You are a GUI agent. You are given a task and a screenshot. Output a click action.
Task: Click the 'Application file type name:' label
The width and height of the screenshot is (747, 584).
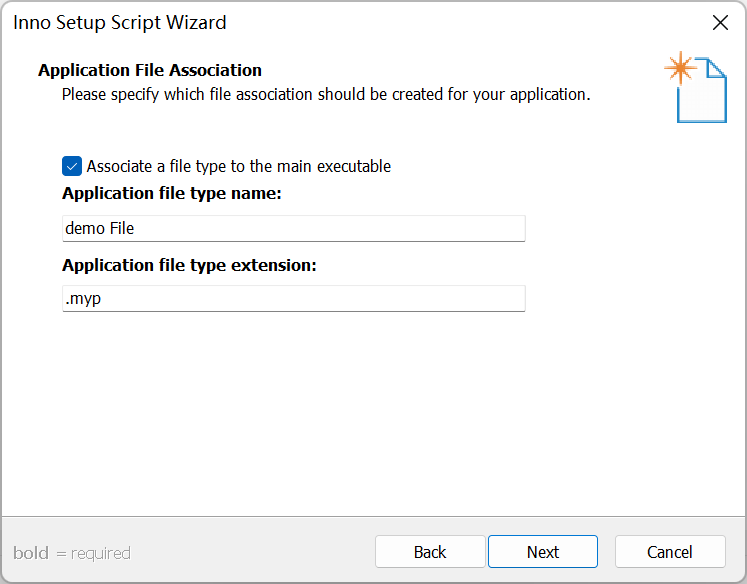click(172, 193)
